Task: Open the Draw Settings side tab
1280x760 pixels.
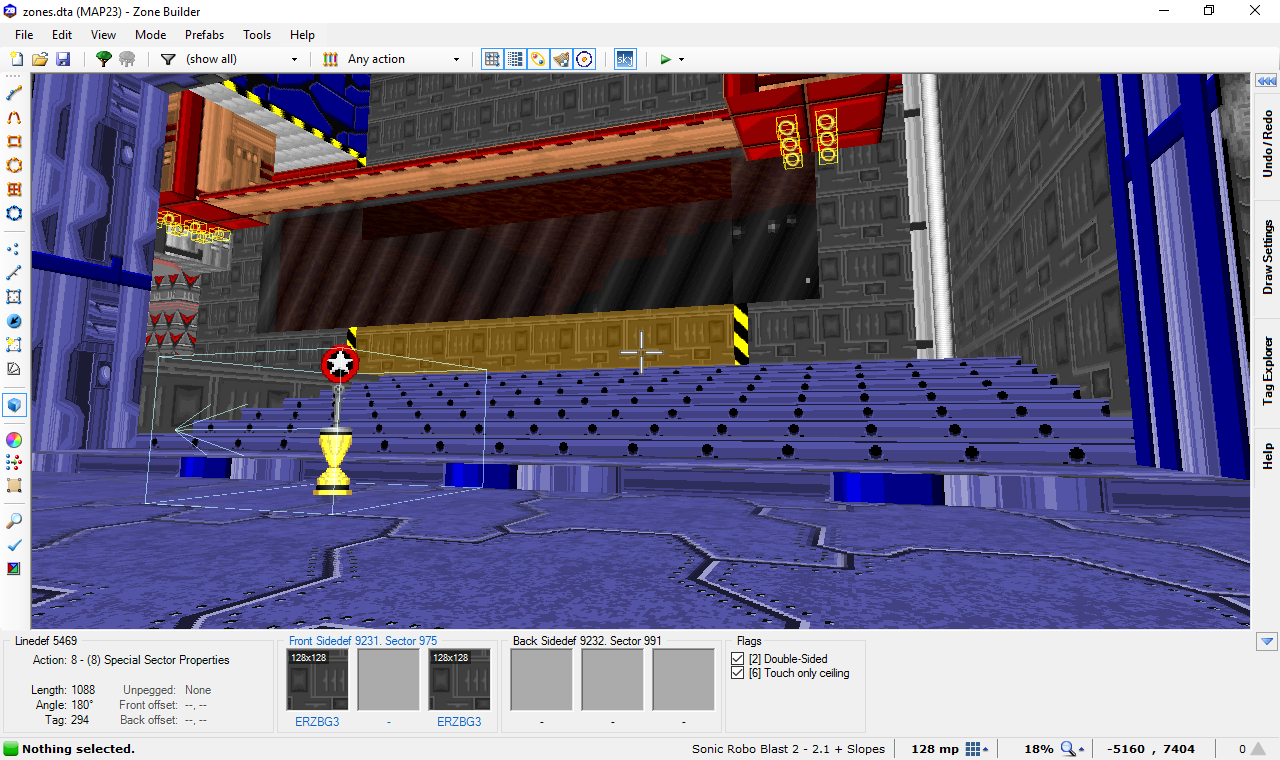Action: [1267, 256]
